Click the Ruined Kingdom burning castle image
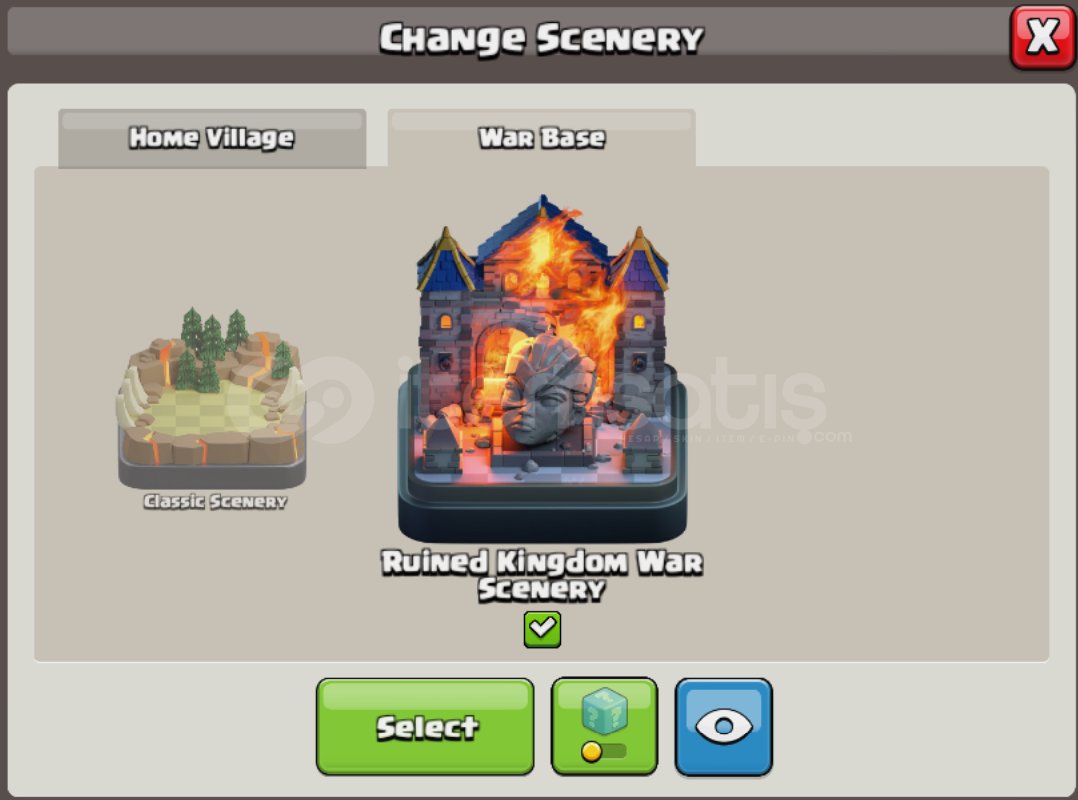The height and width of the screenshot is (800, 1078). click(x=542, y=368)
